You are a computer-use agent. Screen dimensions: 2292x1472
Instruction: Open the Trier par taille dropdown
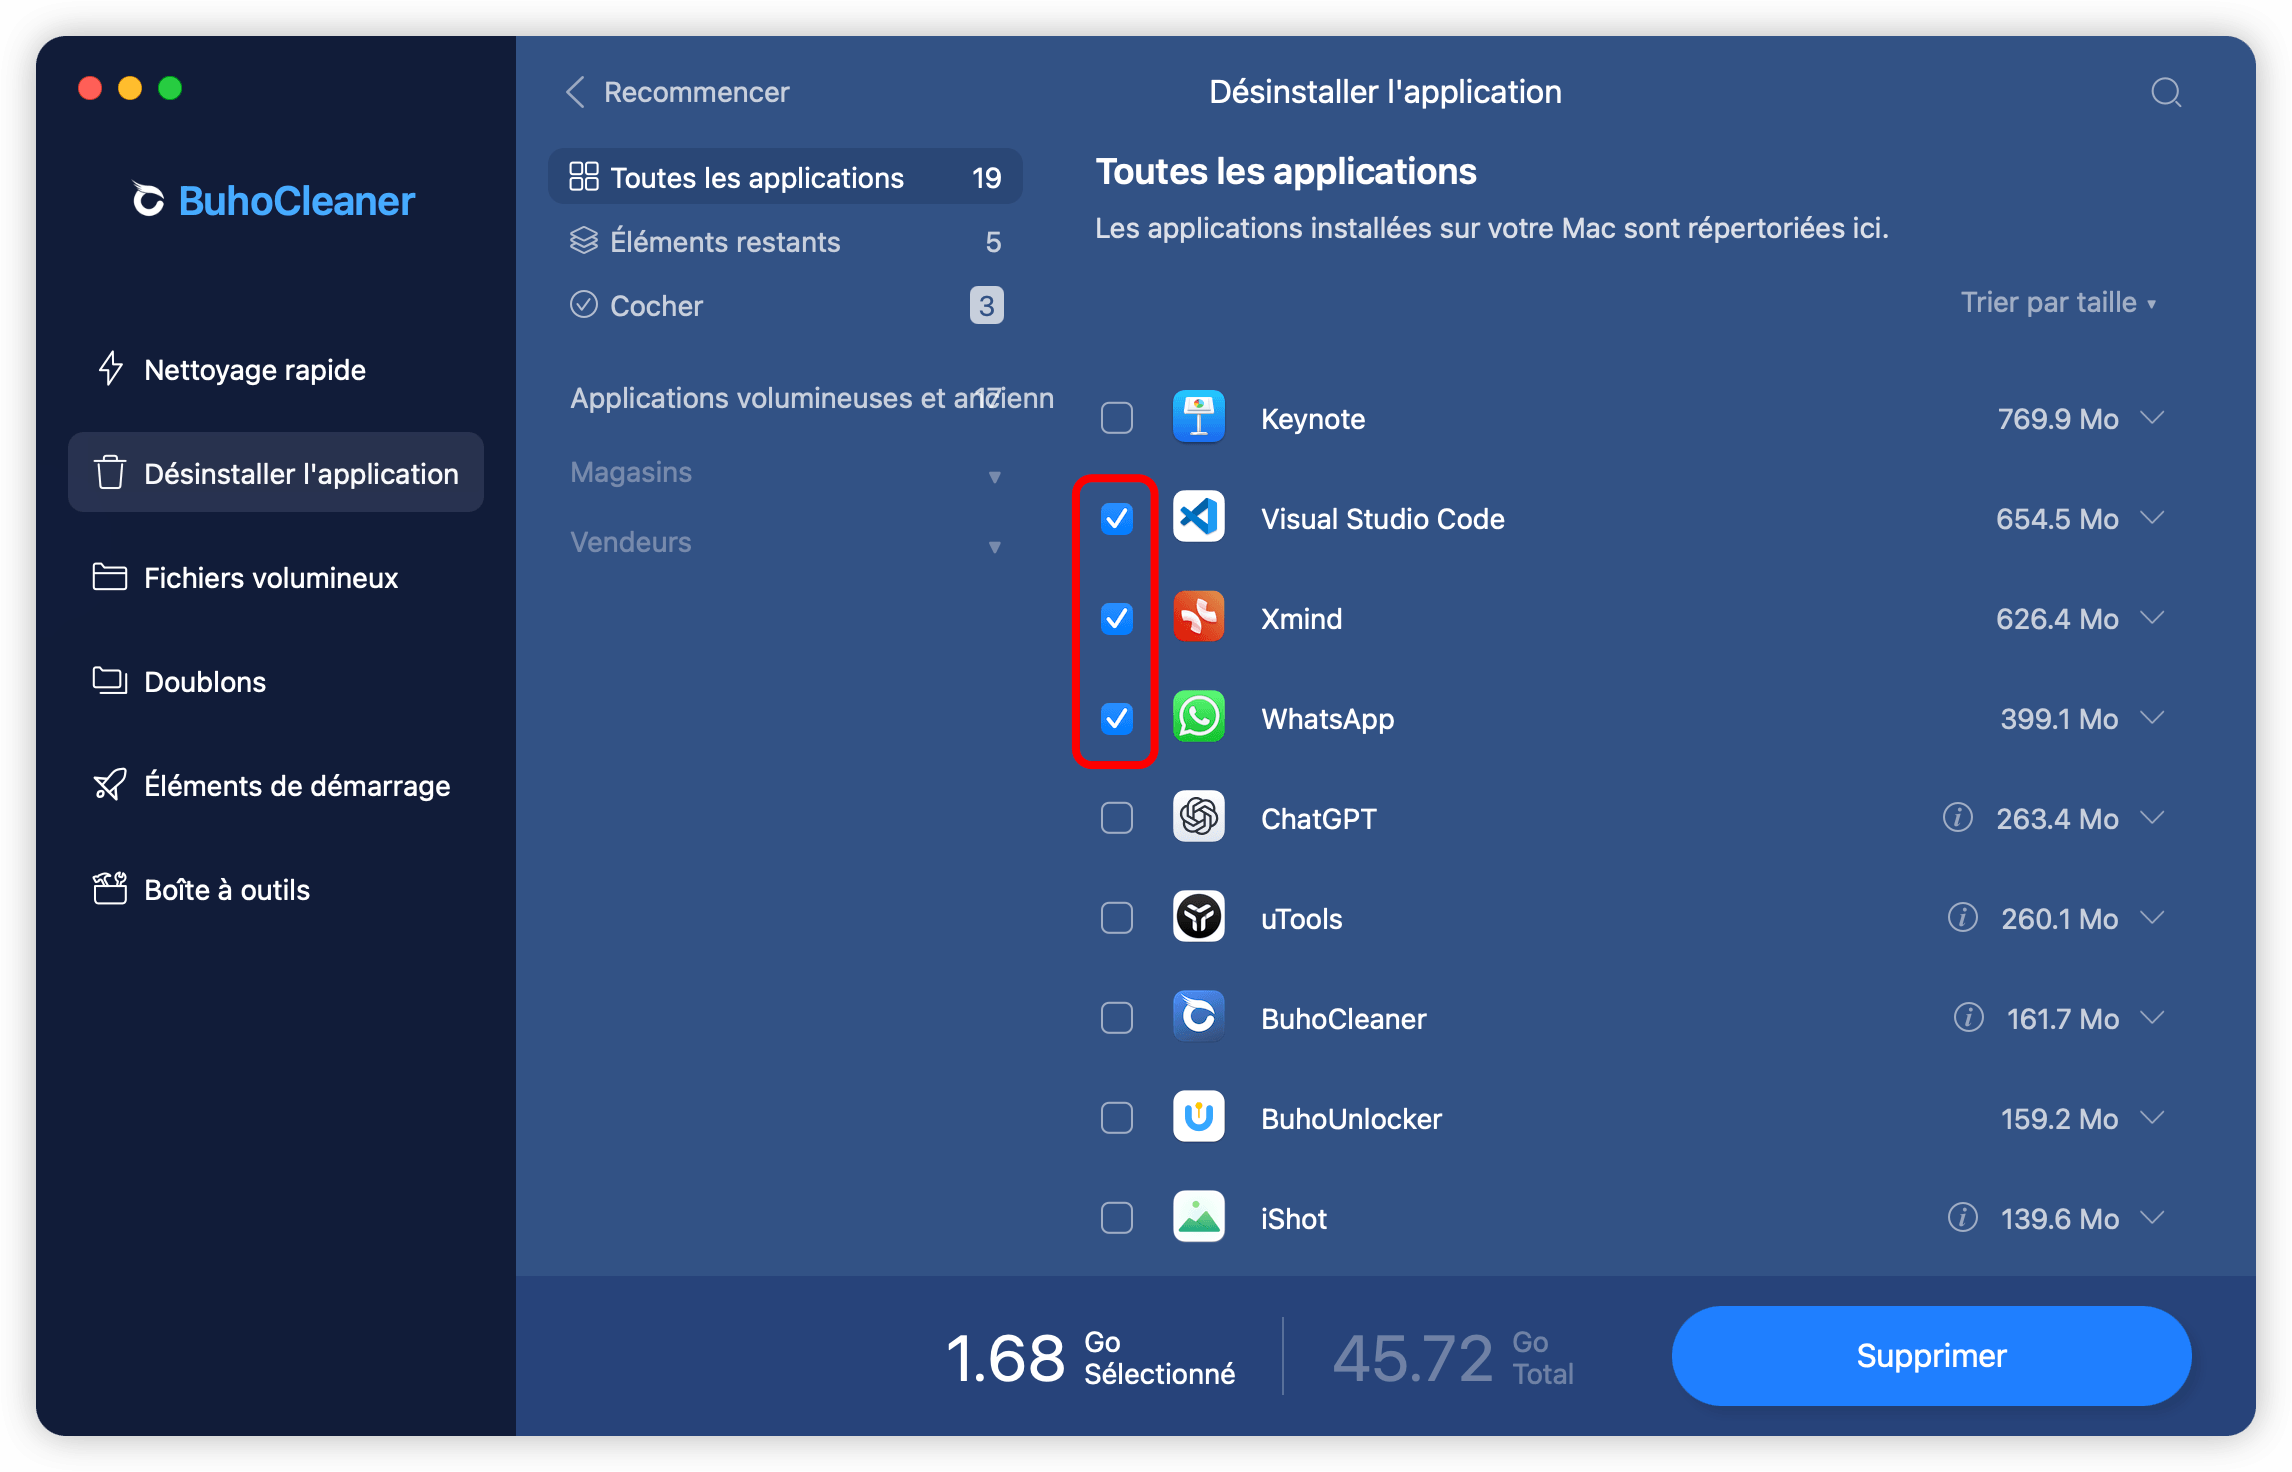(x=2058, y=302)
